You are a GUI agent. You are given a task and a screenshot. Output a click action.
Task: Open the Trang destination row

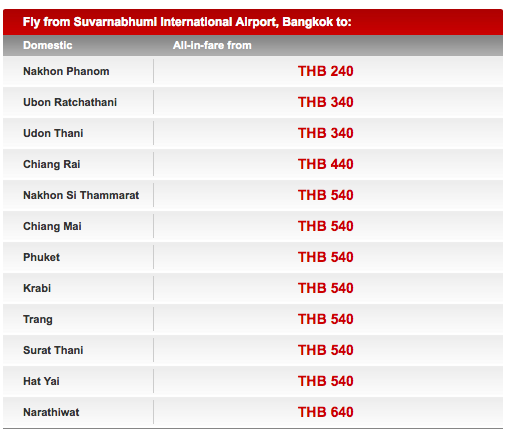tap(253, 319)
